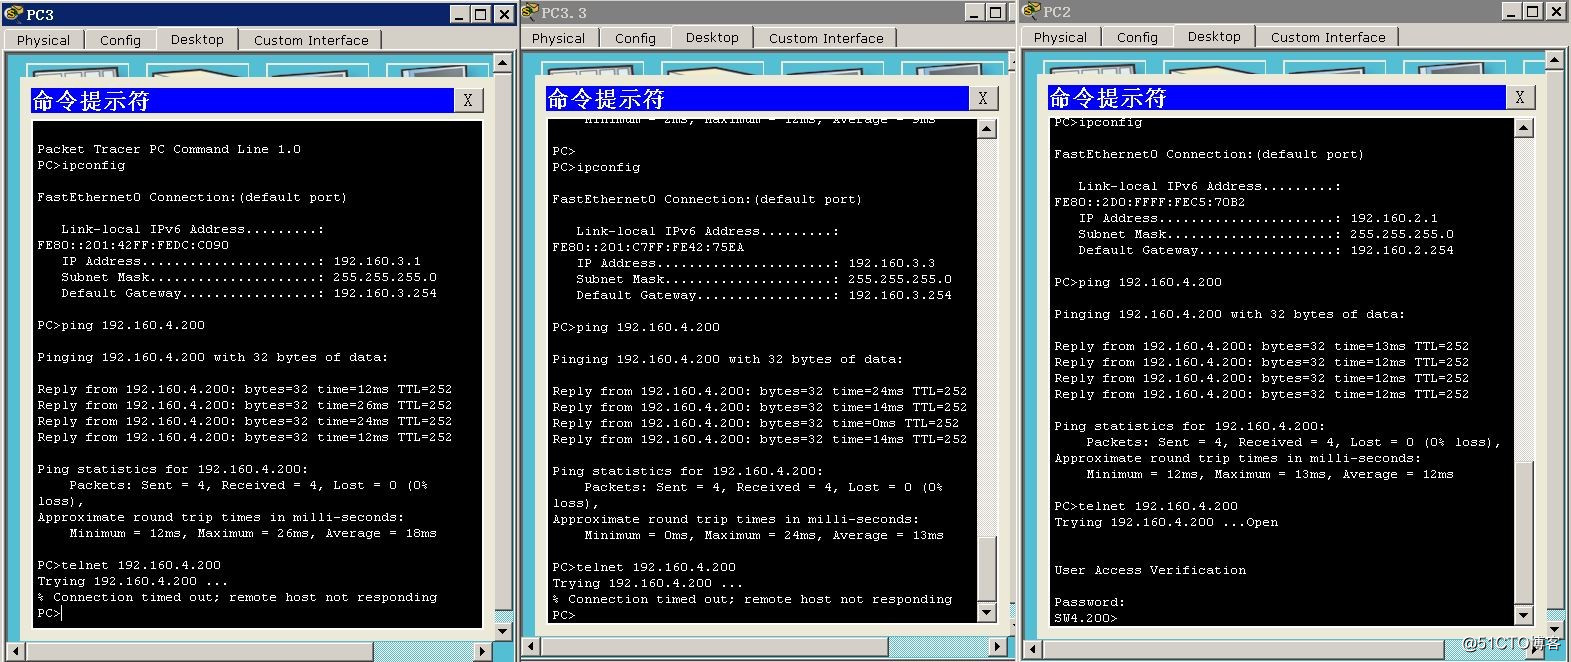1571x662 pixels.
Task: Minimize the PC3 window
Action: coord(459,14)
